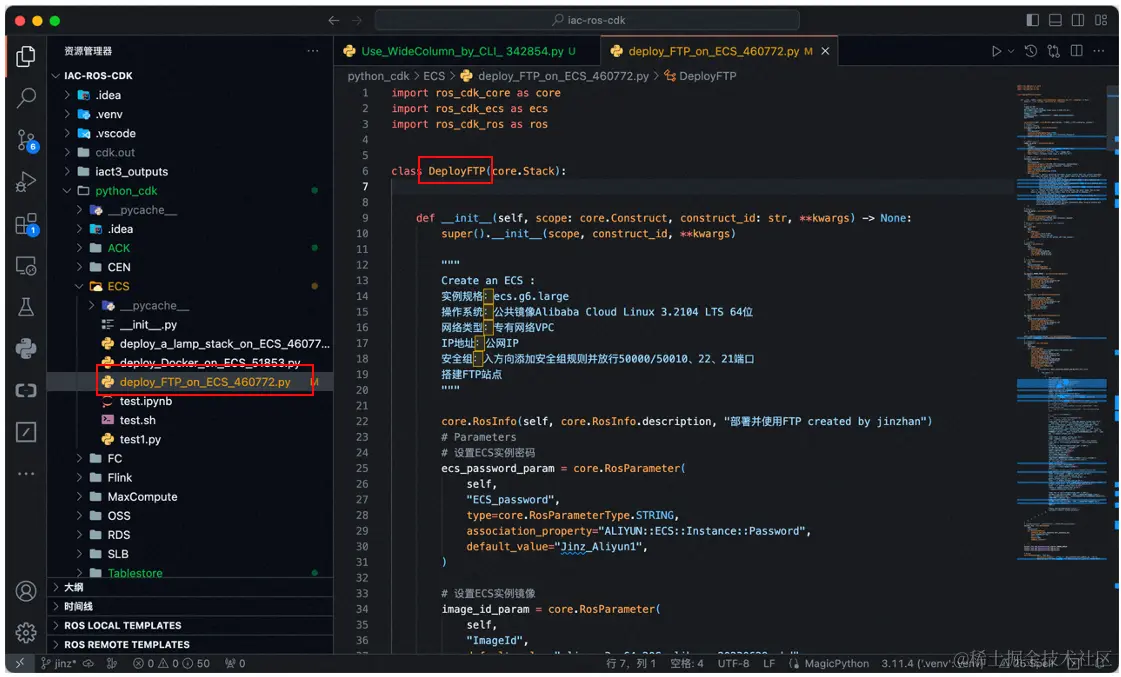Screen dimensions: 1121x677
Task: Open editor More Actions ellipsis menu
Action: click(x=1099, y=51)
